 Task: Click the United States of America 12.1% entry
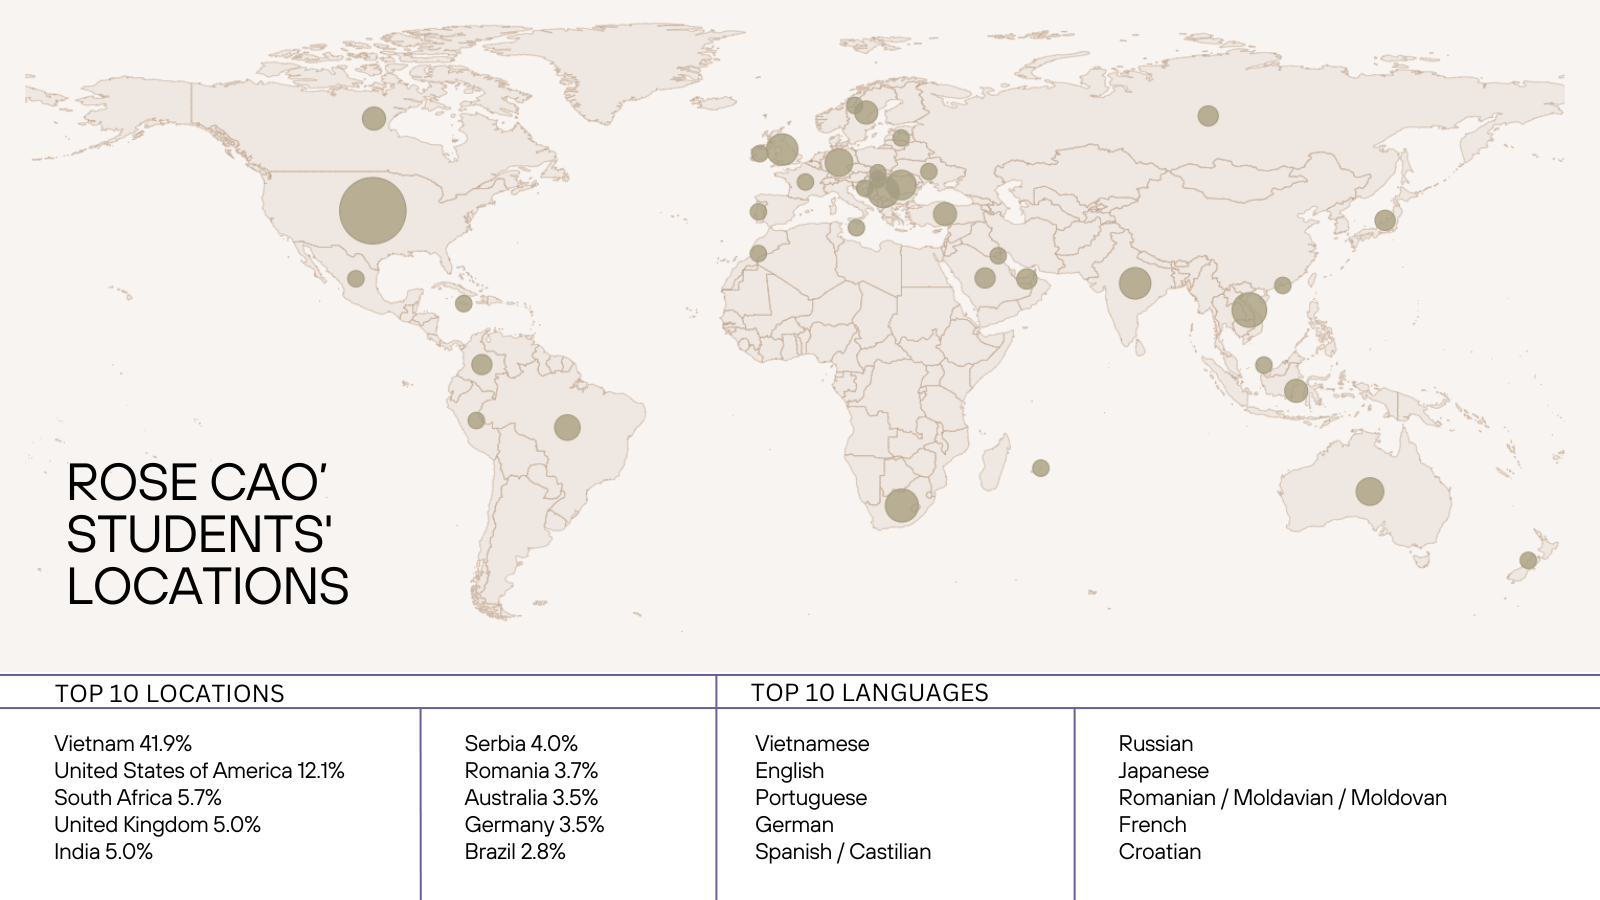(x=199, y=770)
